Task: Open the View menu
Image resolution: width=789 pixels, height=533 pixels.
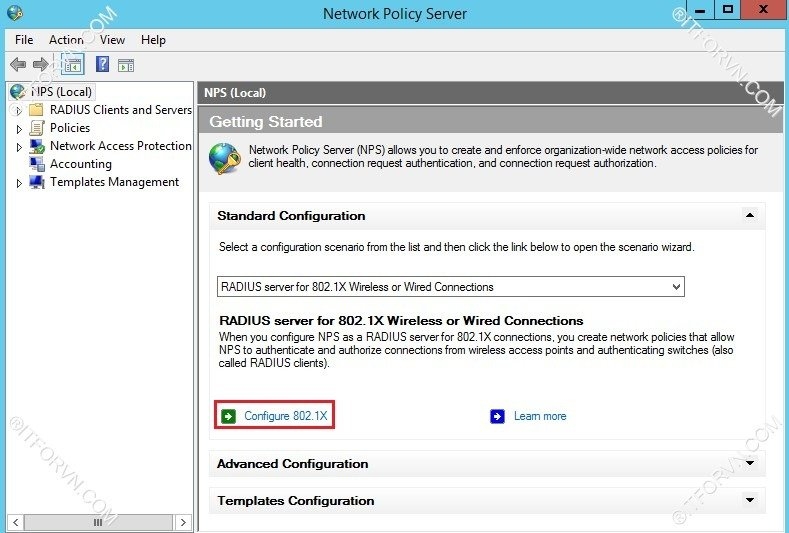Action: click(x=112, y=40)
